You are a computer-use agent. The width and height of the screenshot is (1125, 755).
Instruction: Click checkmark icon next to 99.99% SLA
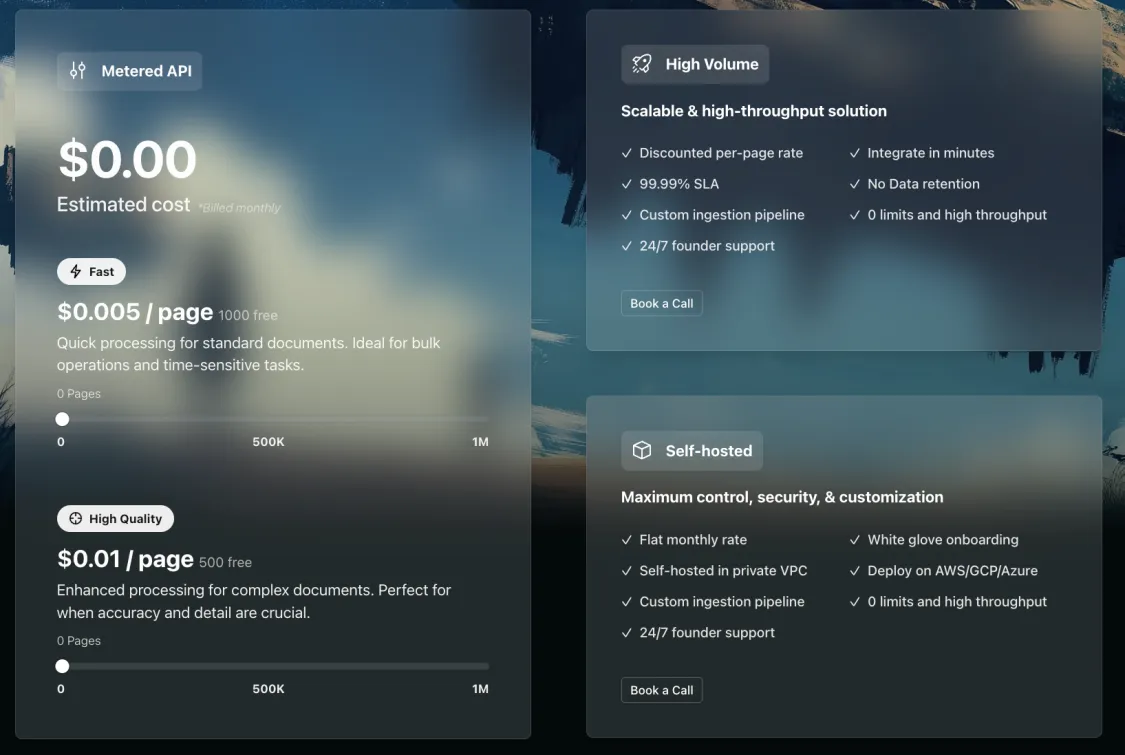pos(627,184)
